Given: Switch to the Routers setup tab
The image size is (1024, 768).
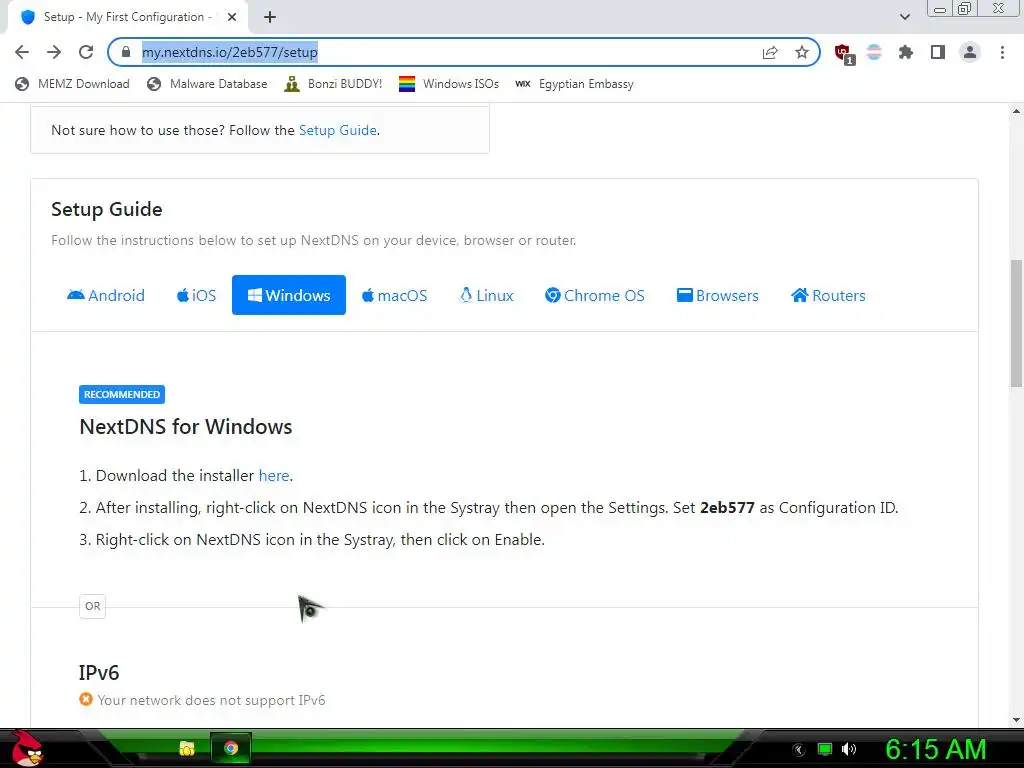Looking at the screenshot, I should pos(828,295).
